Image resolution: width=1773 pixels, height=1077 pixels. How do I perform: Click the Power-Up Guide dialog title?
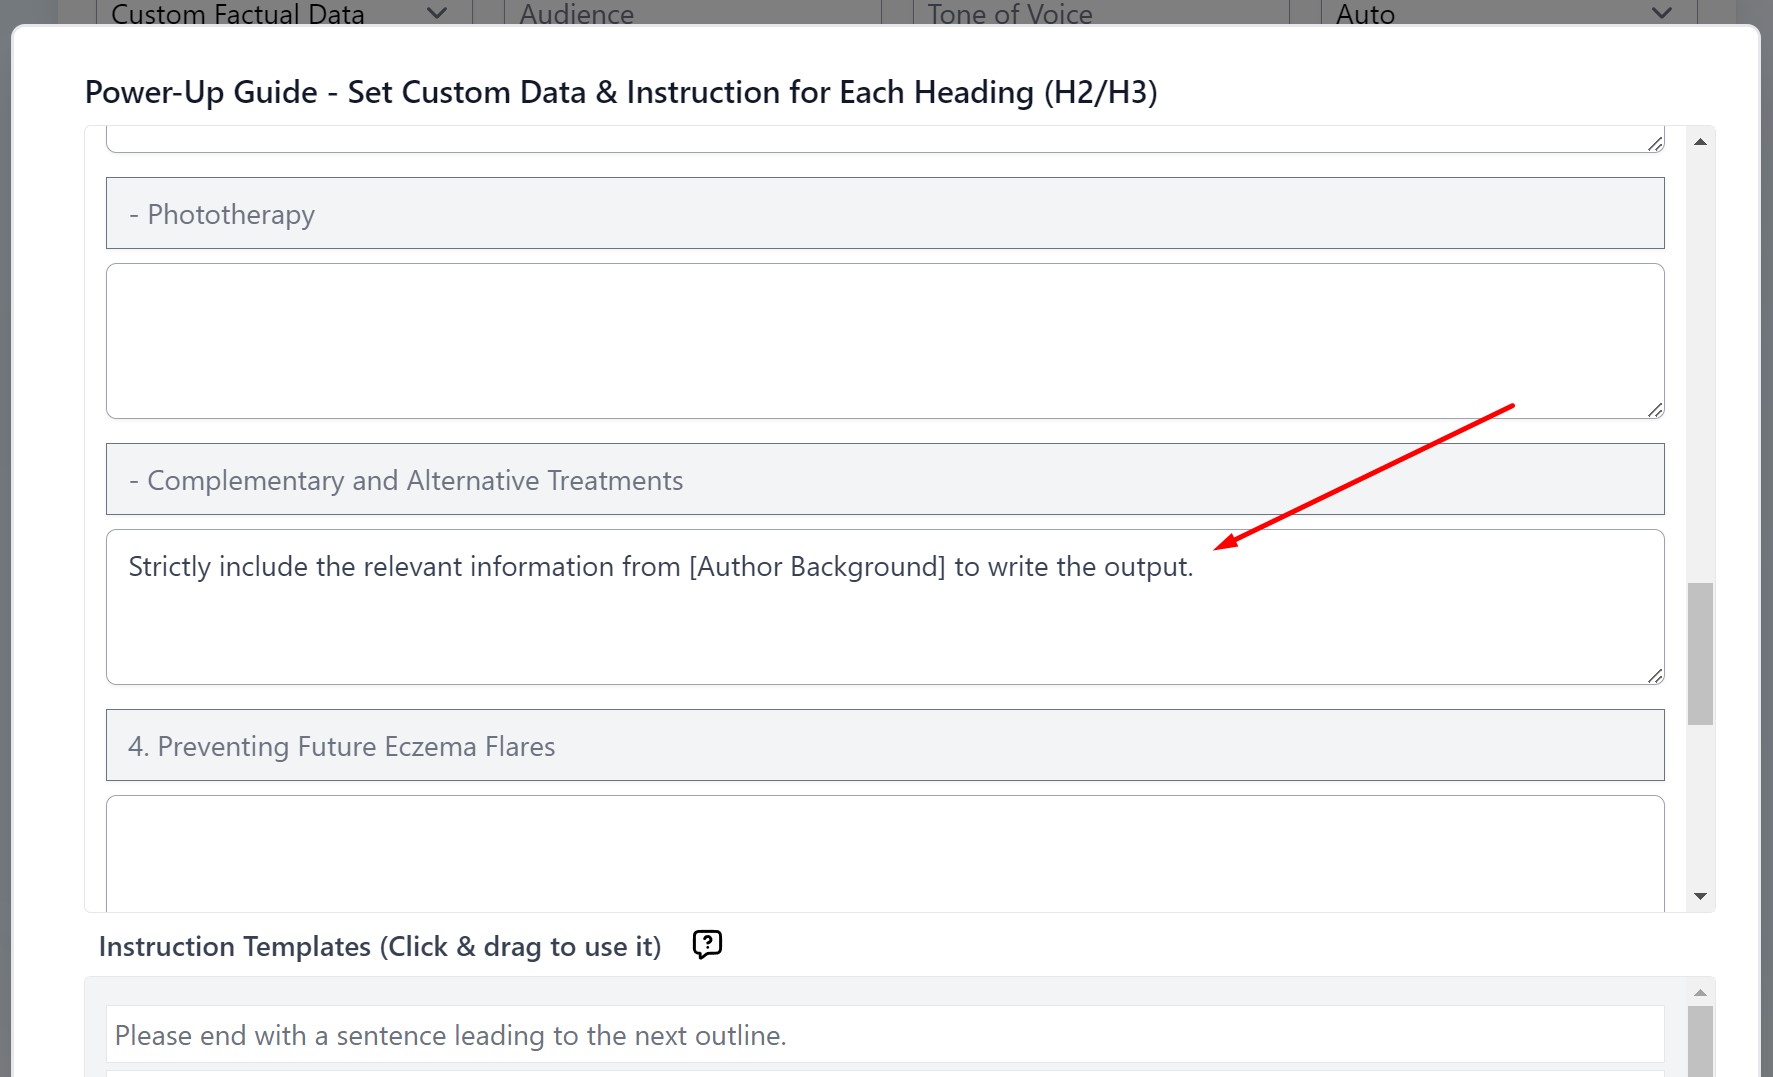click(x=621, y=92)
